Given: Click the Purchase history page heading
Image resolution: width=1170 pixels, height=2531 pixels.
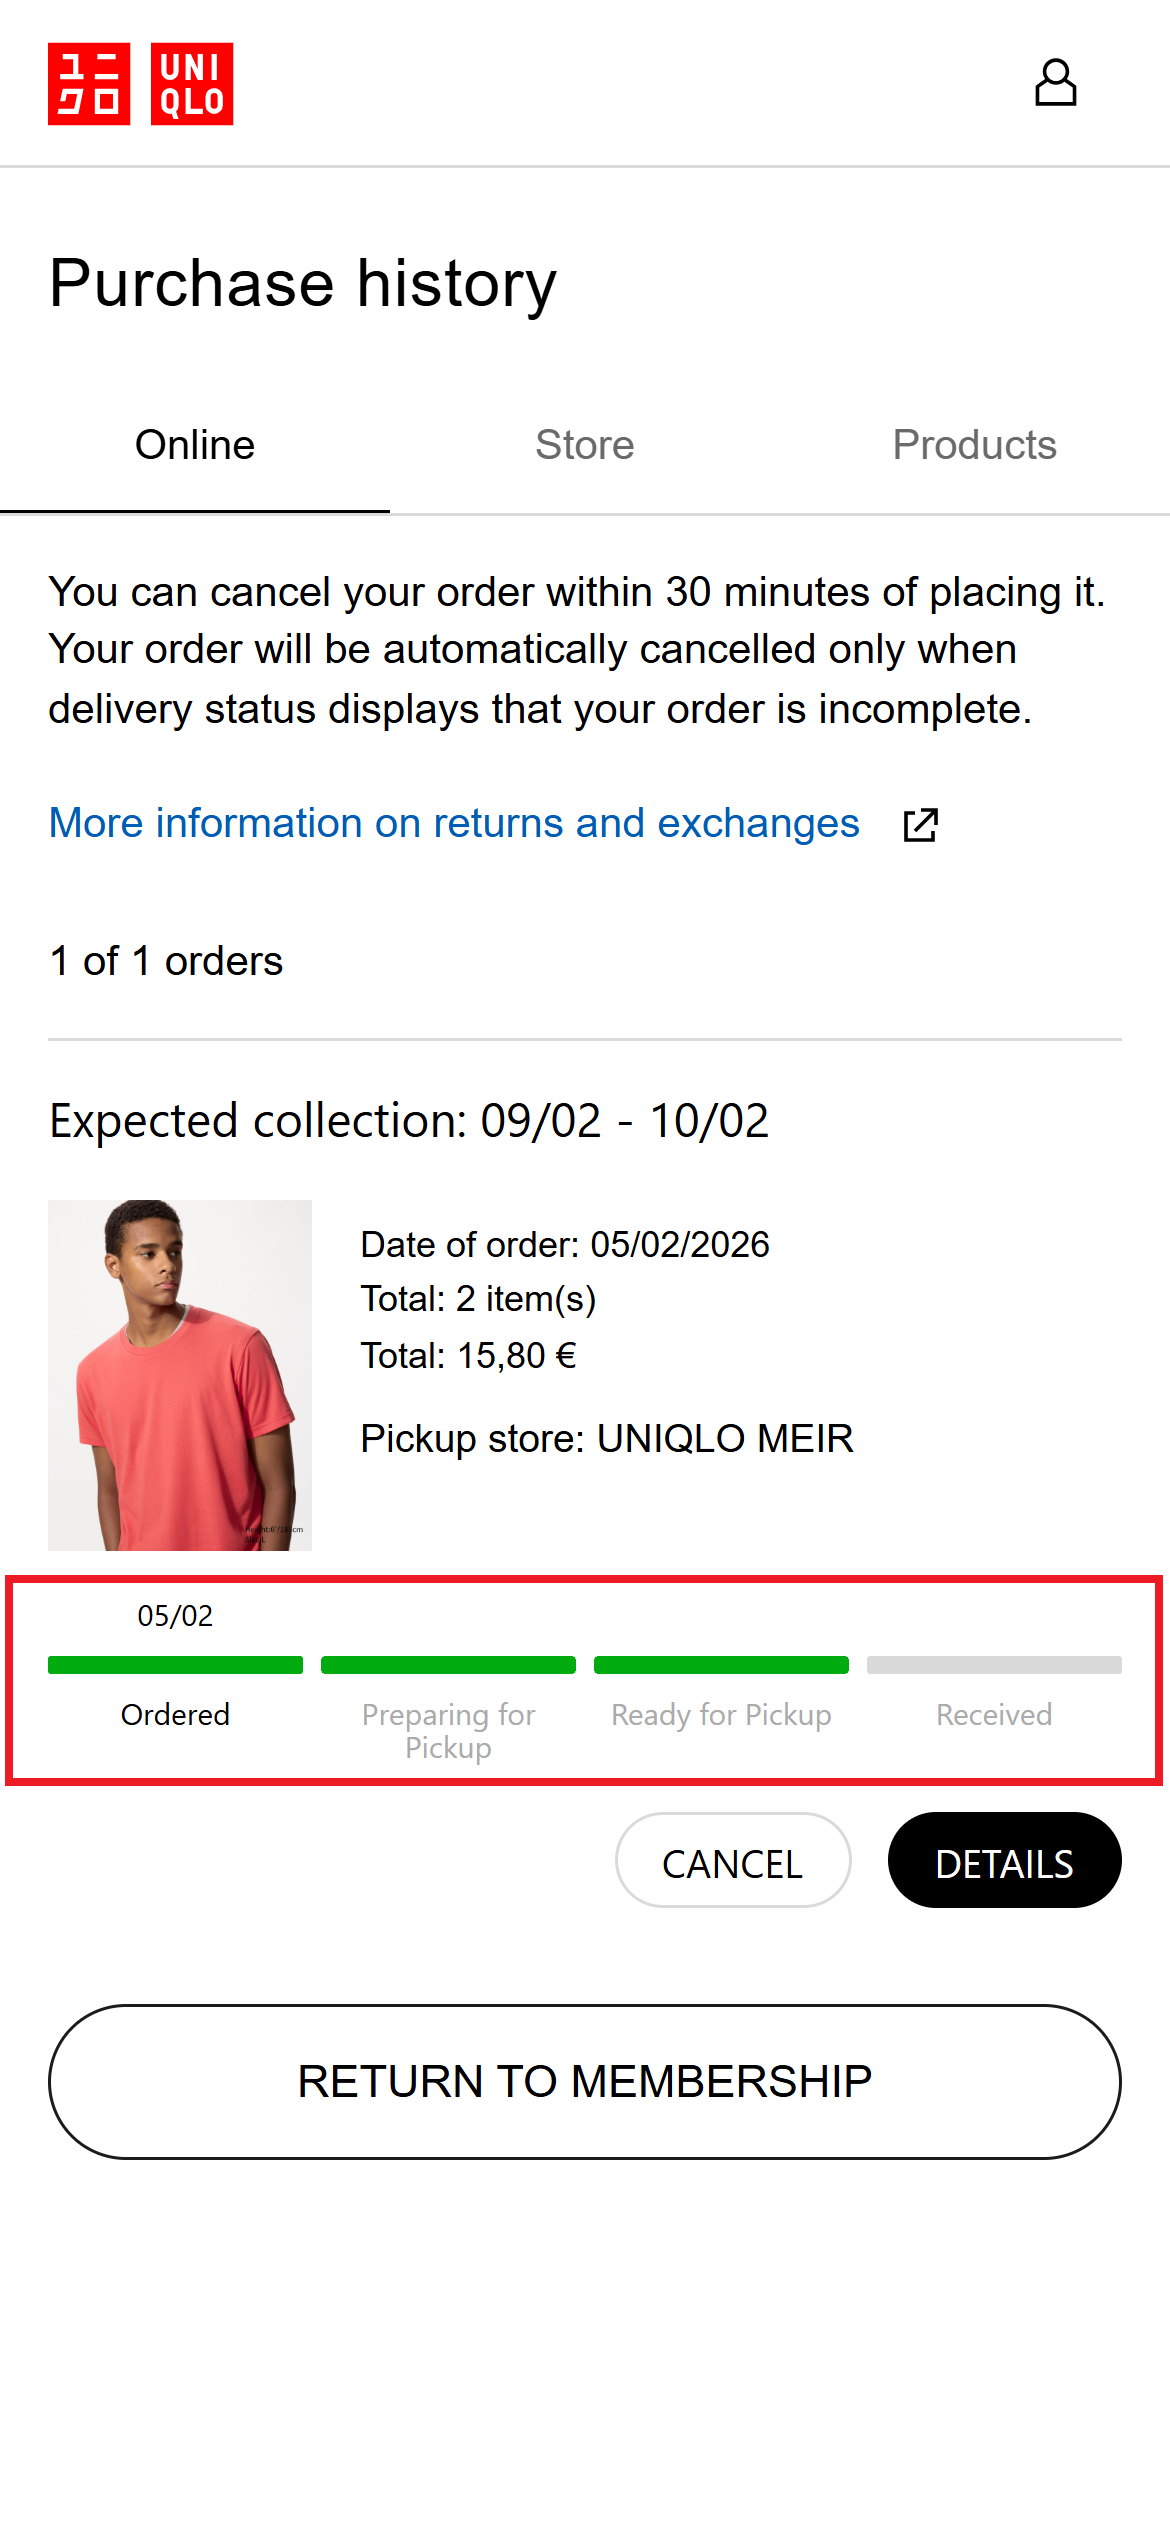Looking at the screenshot, I should pos(303,283).
